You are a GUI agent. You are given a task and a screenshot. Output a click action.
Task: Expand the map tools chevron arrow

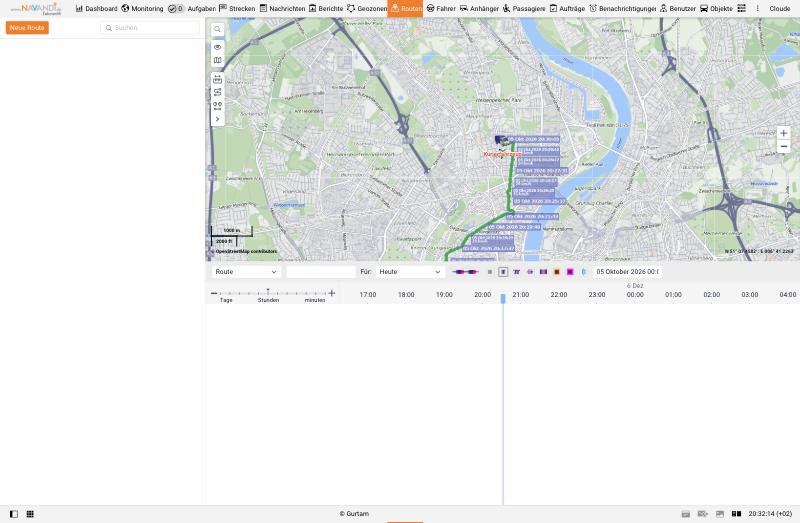pyautogui.click(x=217, y=119)
